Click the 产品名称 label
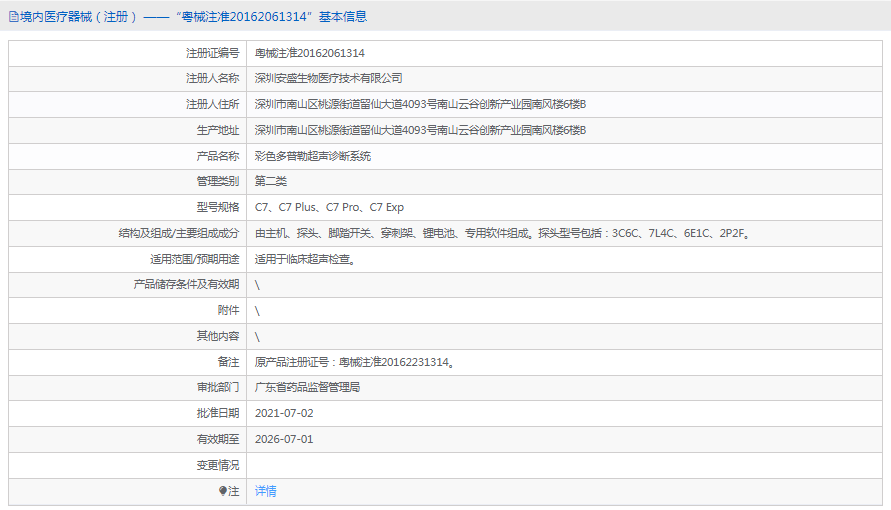This screenshot has height=510, width=891. [x=218, y=156]
